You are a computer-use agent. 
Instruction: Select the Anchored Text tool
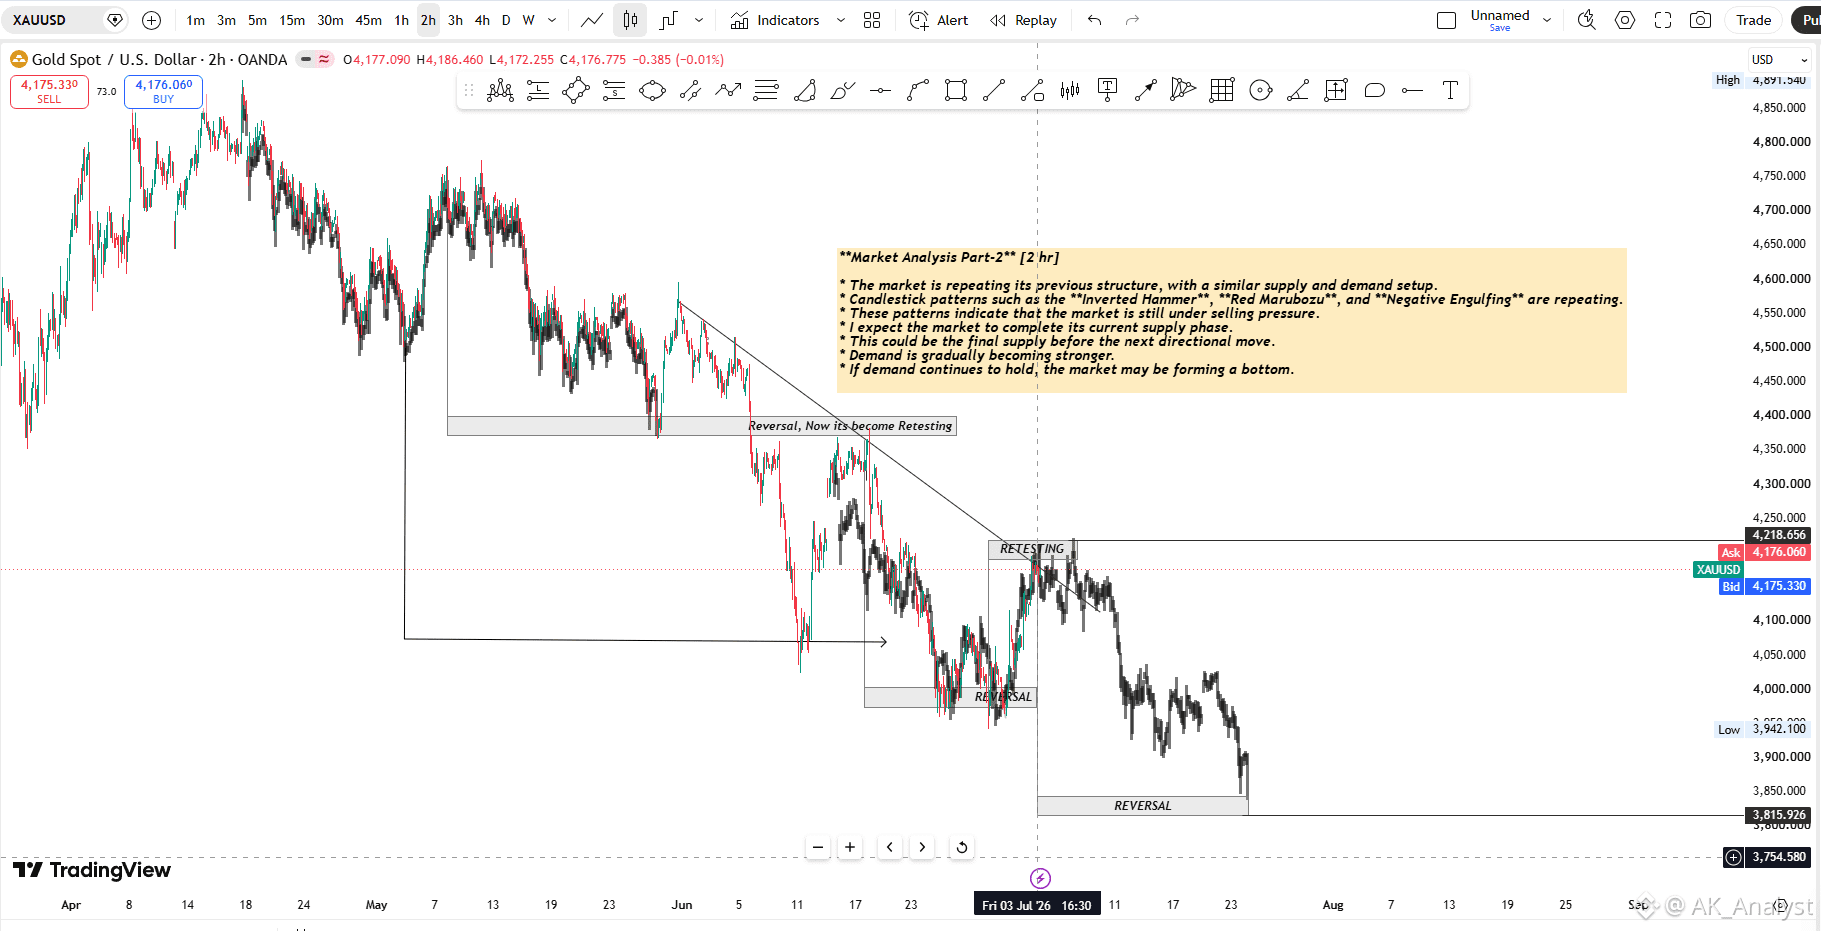(x=1108, y=91)
